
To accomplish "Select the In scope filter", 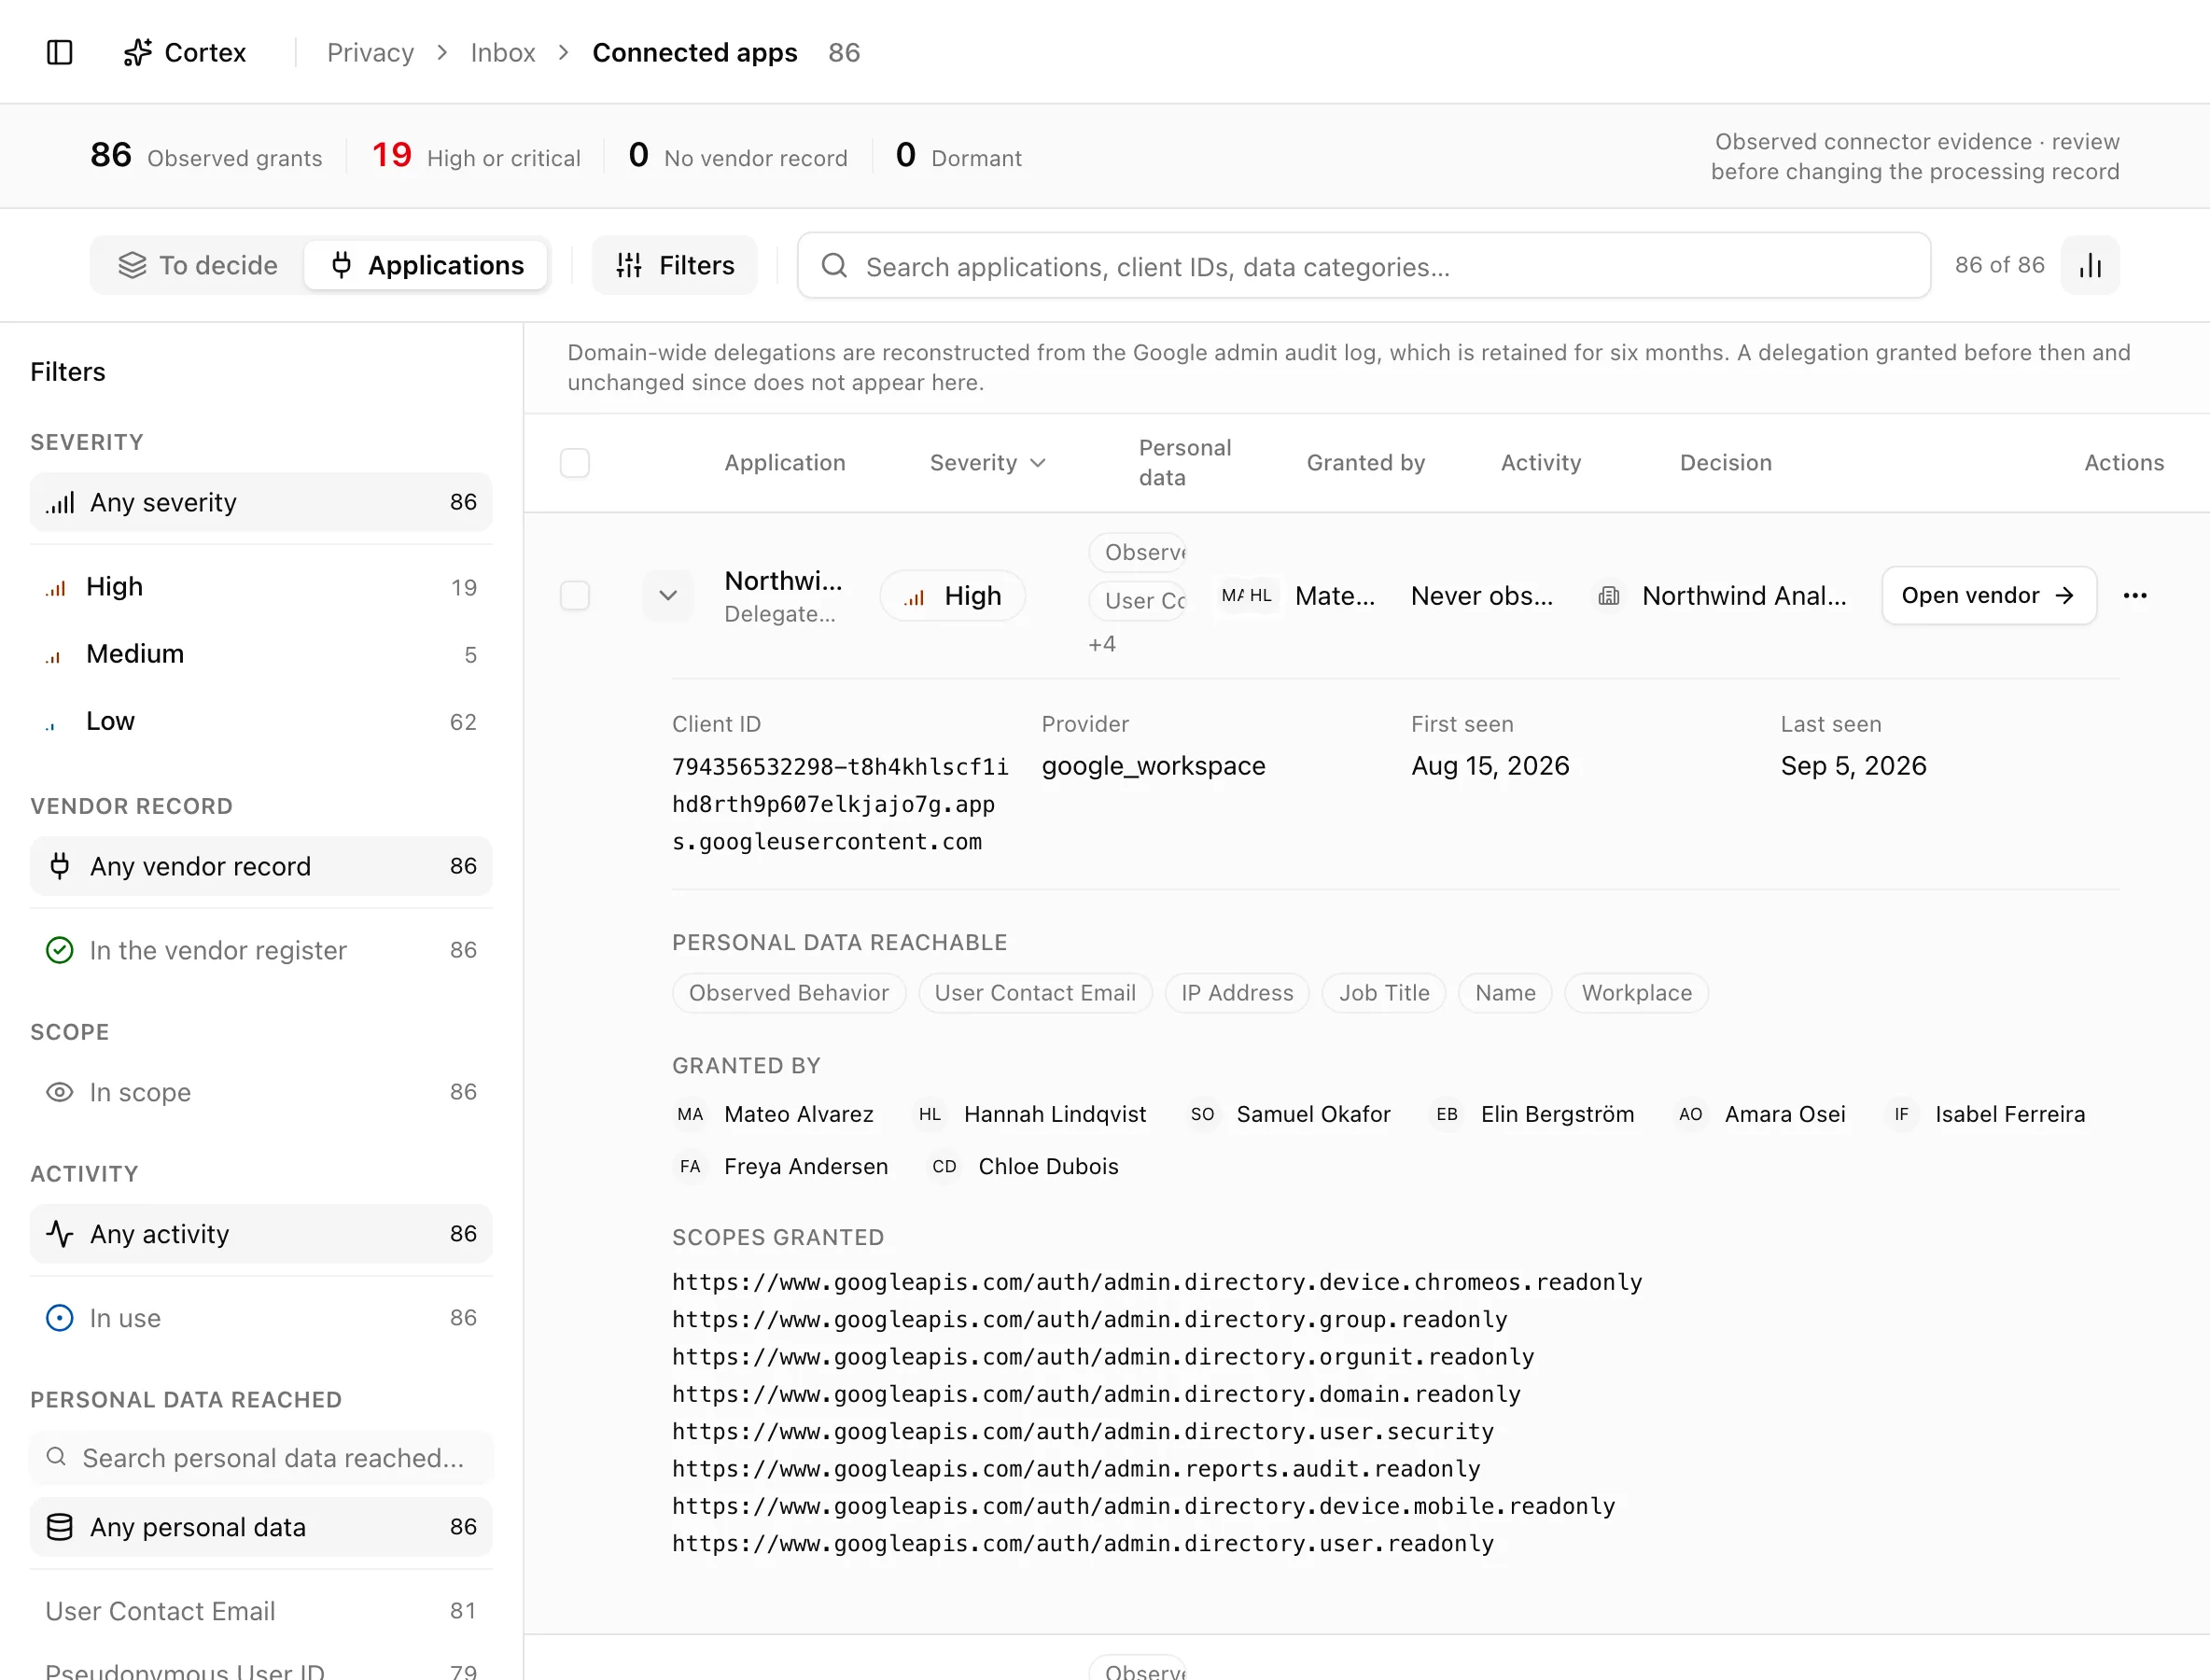I will point(261,1092).
